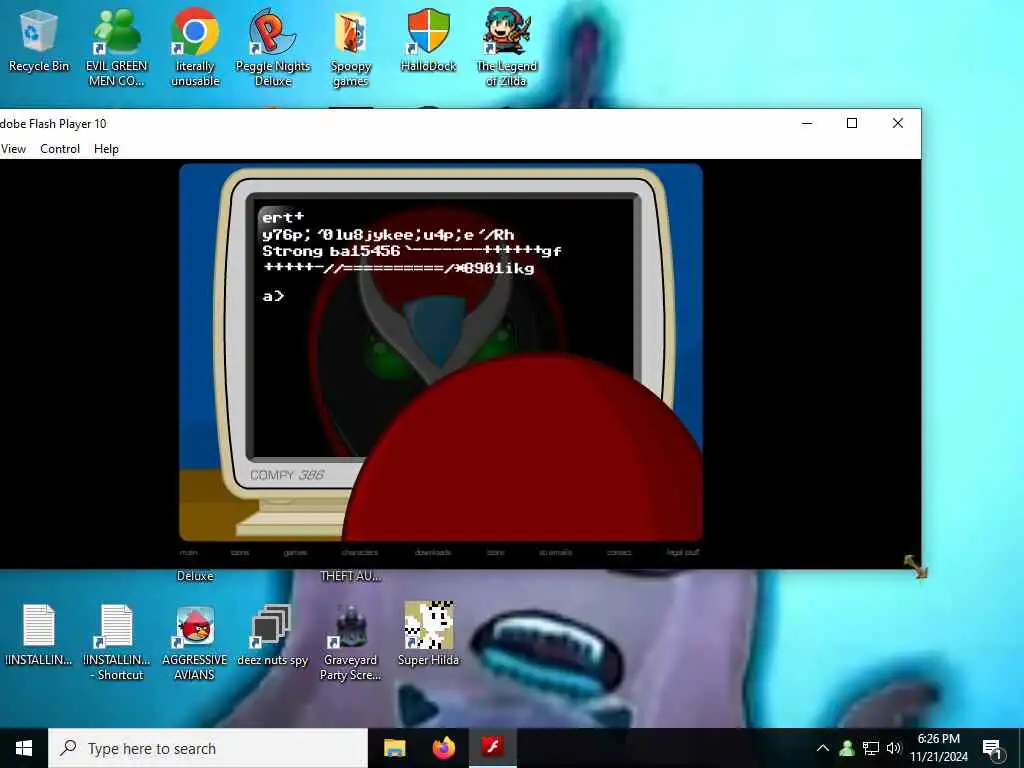The image size is (1024, 768).
Task: Launch Super Hilda desktop icon
Action: tap(428, 633)
